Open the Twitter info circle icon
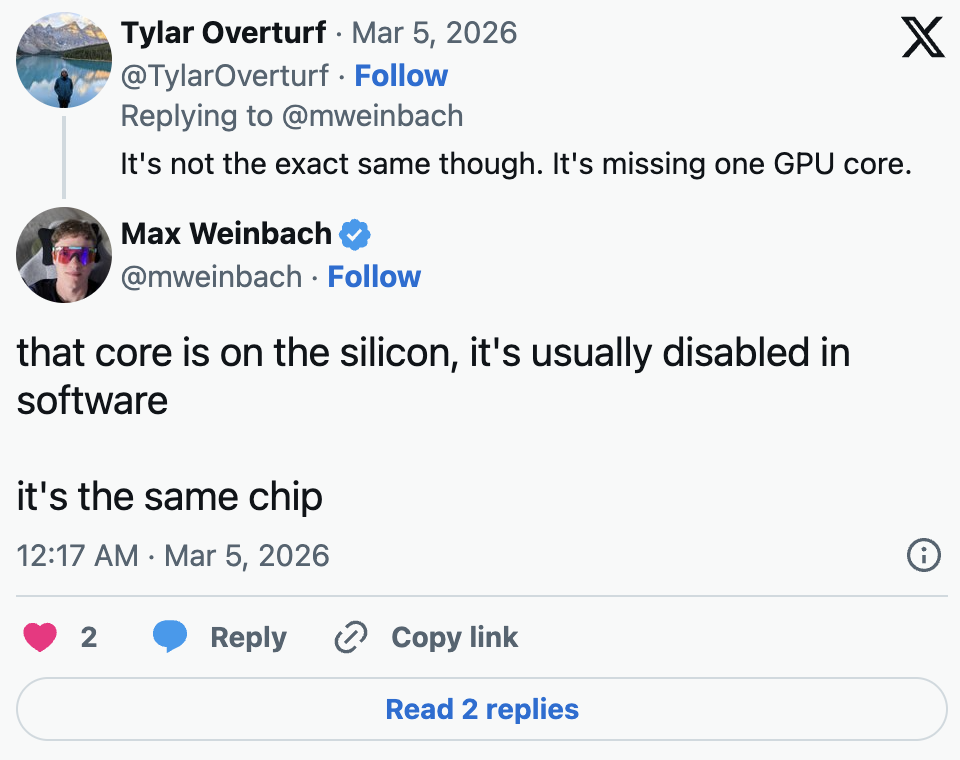The image size is (960, 760). pyautogui.click(x=923, y=555)
